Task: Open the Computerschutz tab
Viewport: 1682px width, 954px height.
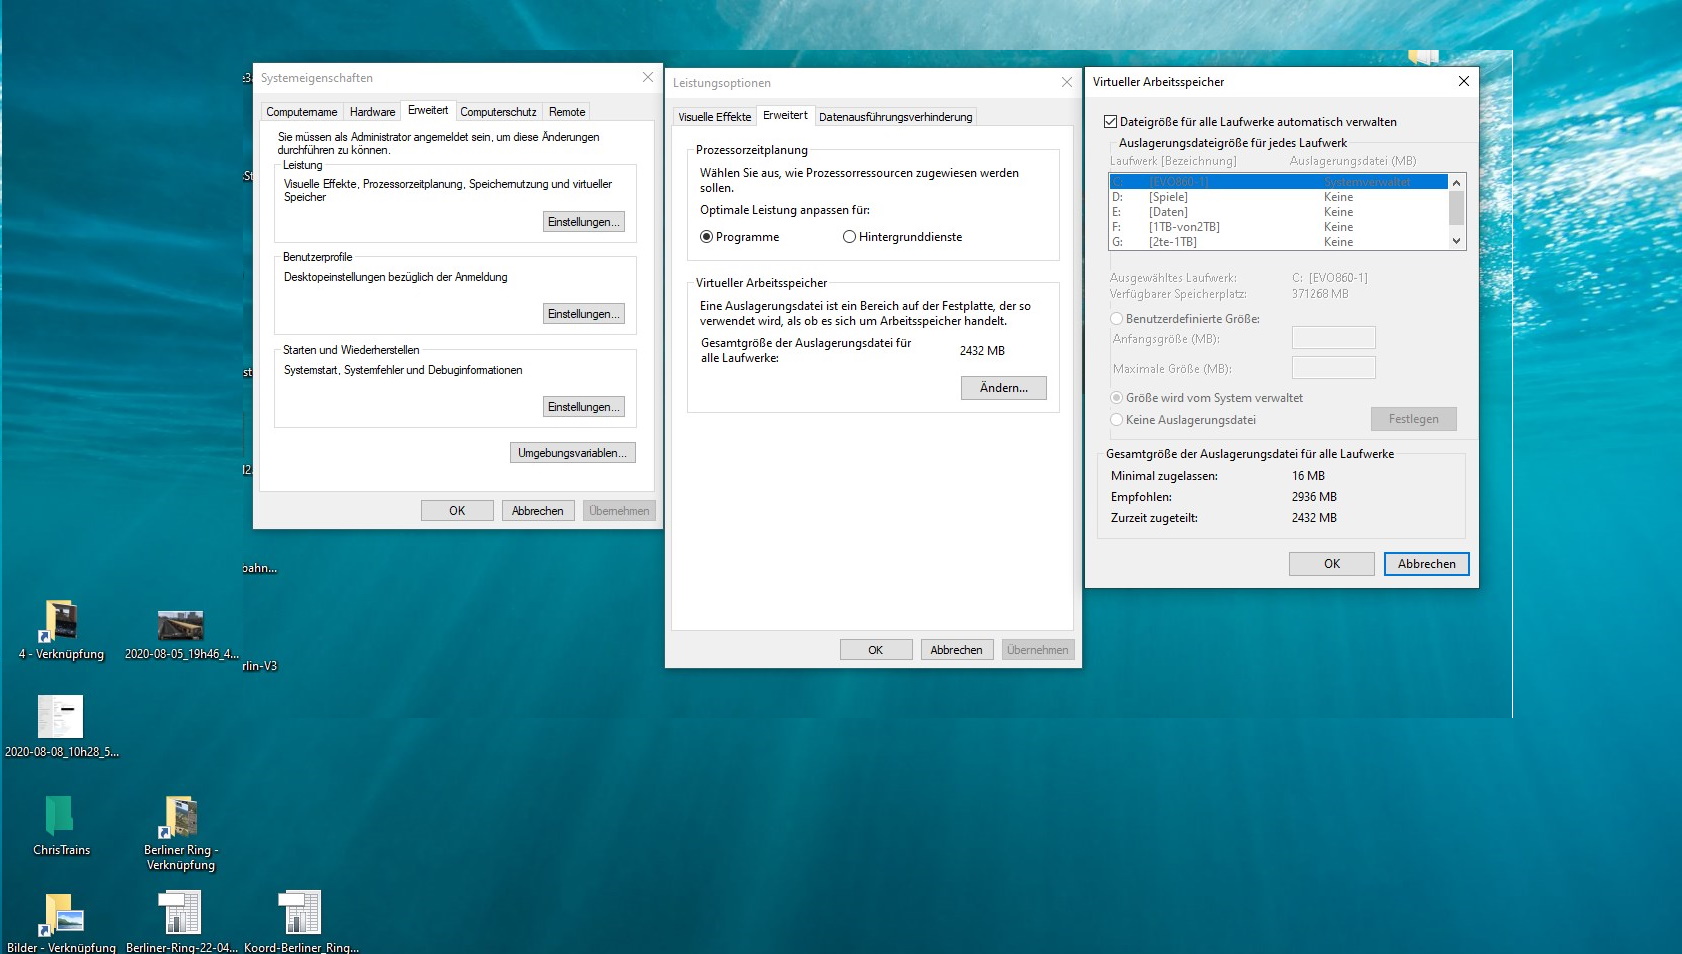Action: [x=498, y=112]
